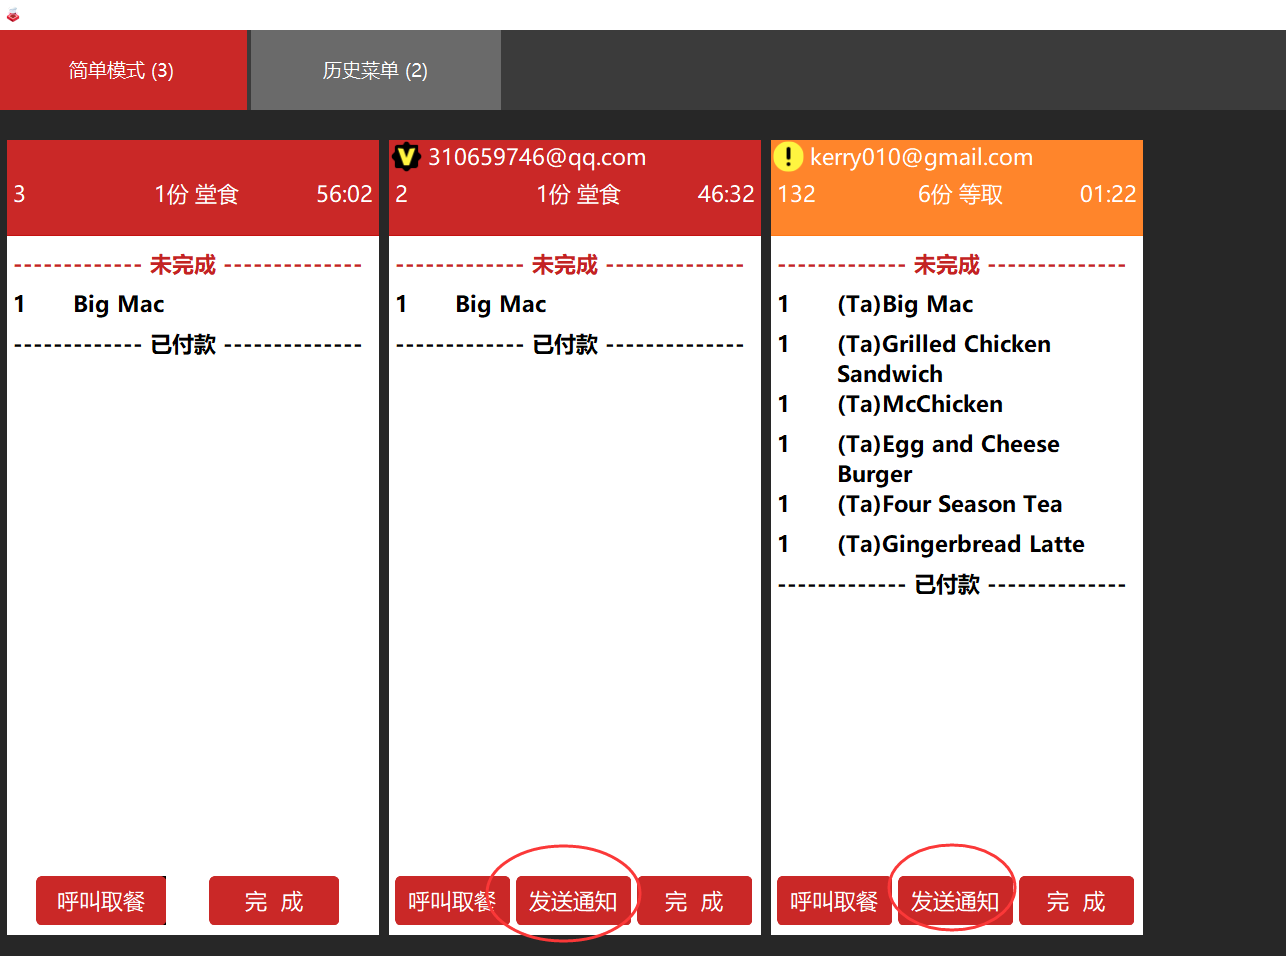Click the 56:02 timer on order 3

[344, 194]
